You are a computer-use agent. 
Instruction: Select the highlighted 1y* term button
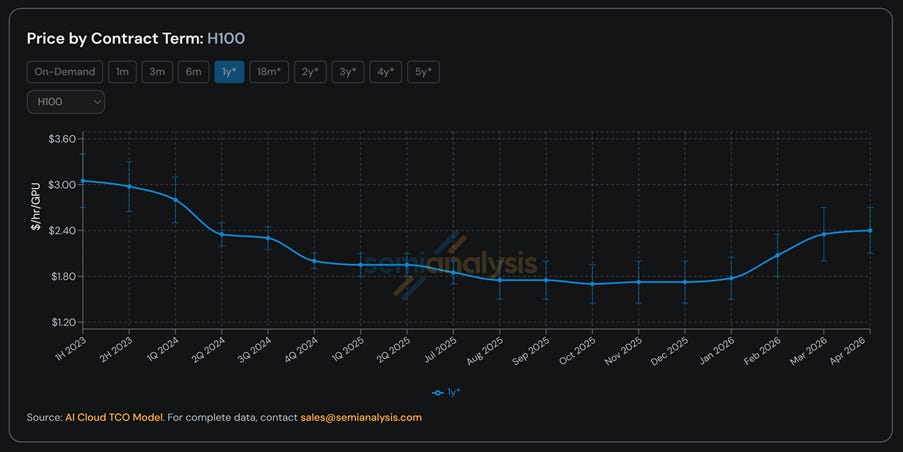click(229, 72)
